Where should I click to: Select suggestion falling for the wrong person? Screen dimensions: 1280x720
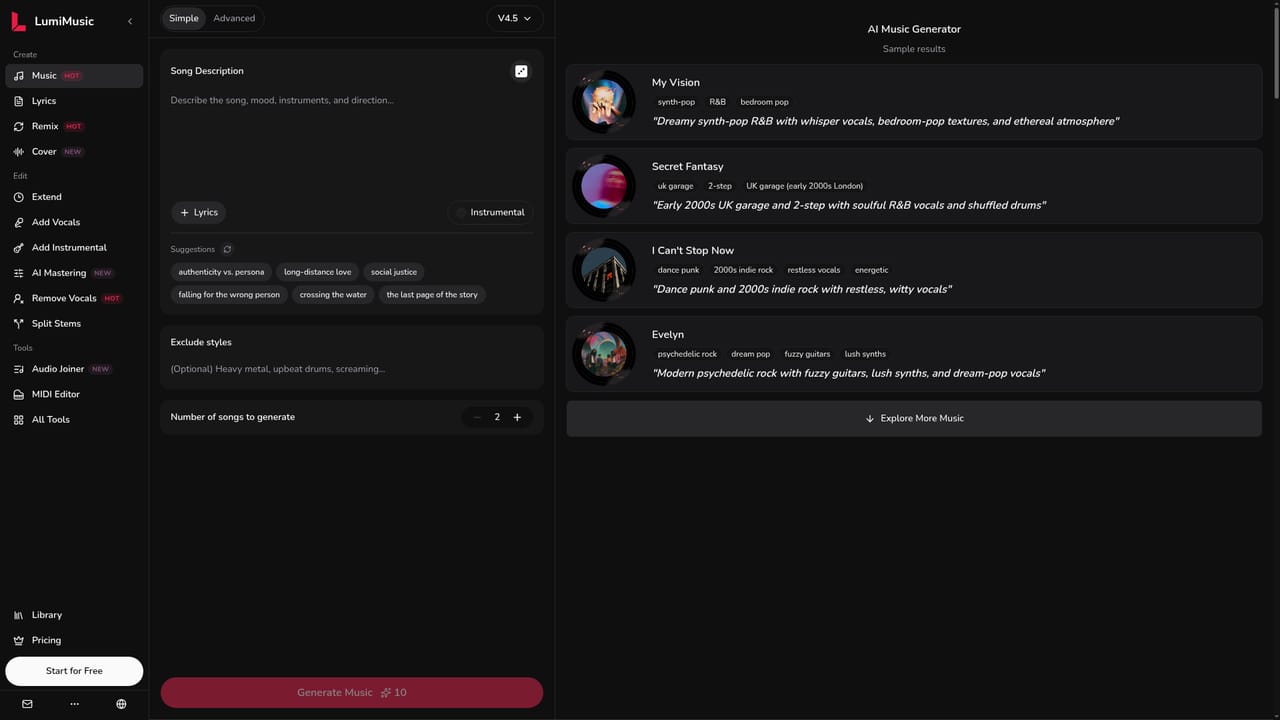pyautogui.click(x=229, y=295)
